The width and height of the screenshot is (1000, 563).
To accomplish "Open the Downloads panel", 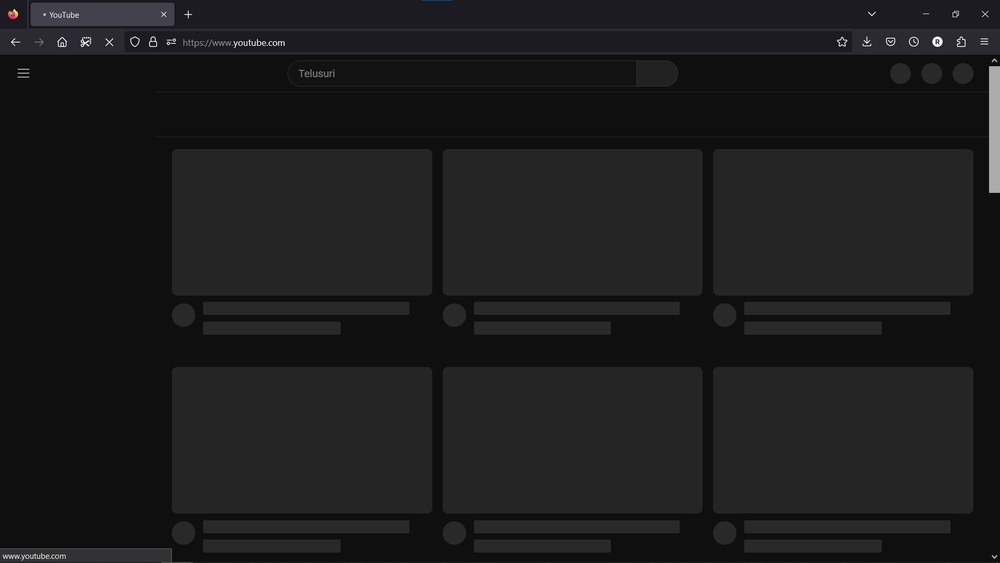I will click(x=866, y=42).
